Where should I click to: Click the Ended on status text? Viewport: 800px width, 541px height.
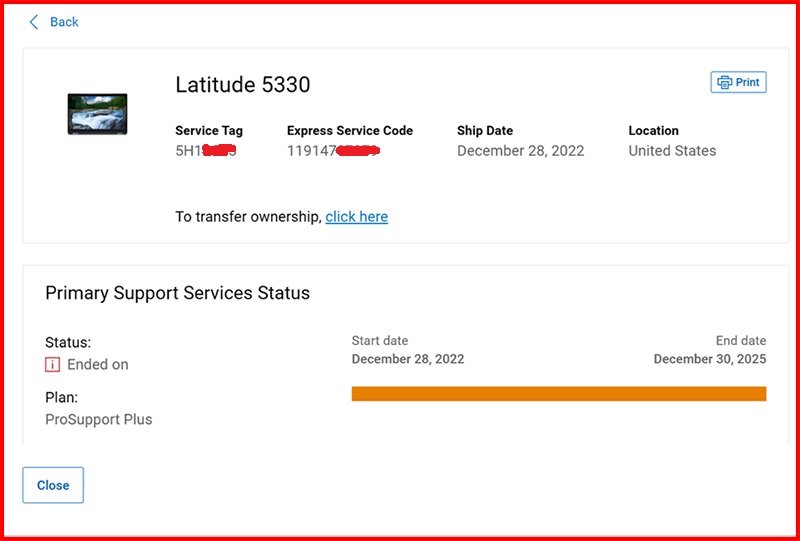pos(98,364)
